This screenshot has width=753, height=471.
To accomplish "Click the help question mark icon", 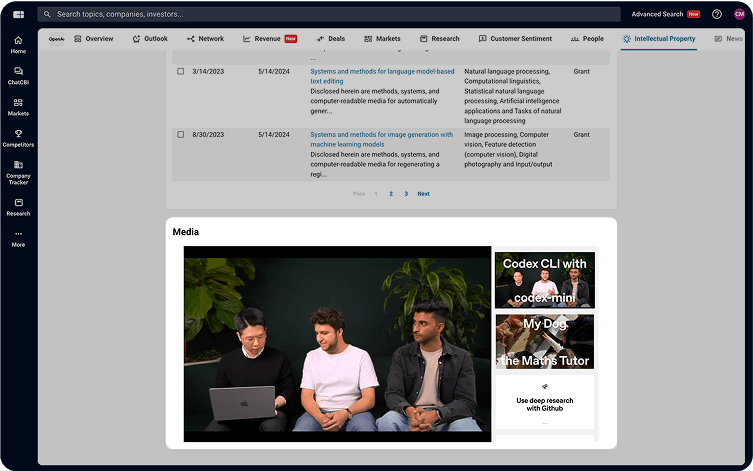I will 717,14.
